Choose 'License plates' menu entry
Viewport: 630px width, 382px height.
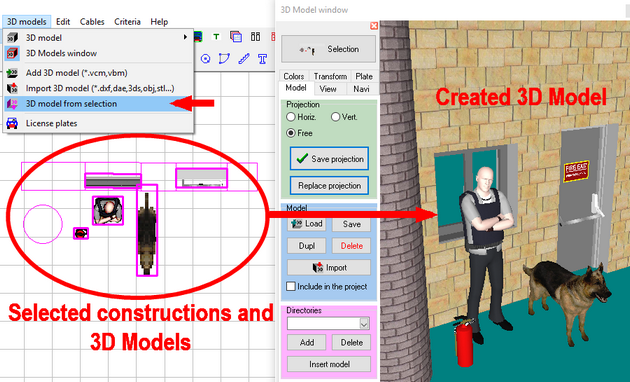(x=98, y=123)
